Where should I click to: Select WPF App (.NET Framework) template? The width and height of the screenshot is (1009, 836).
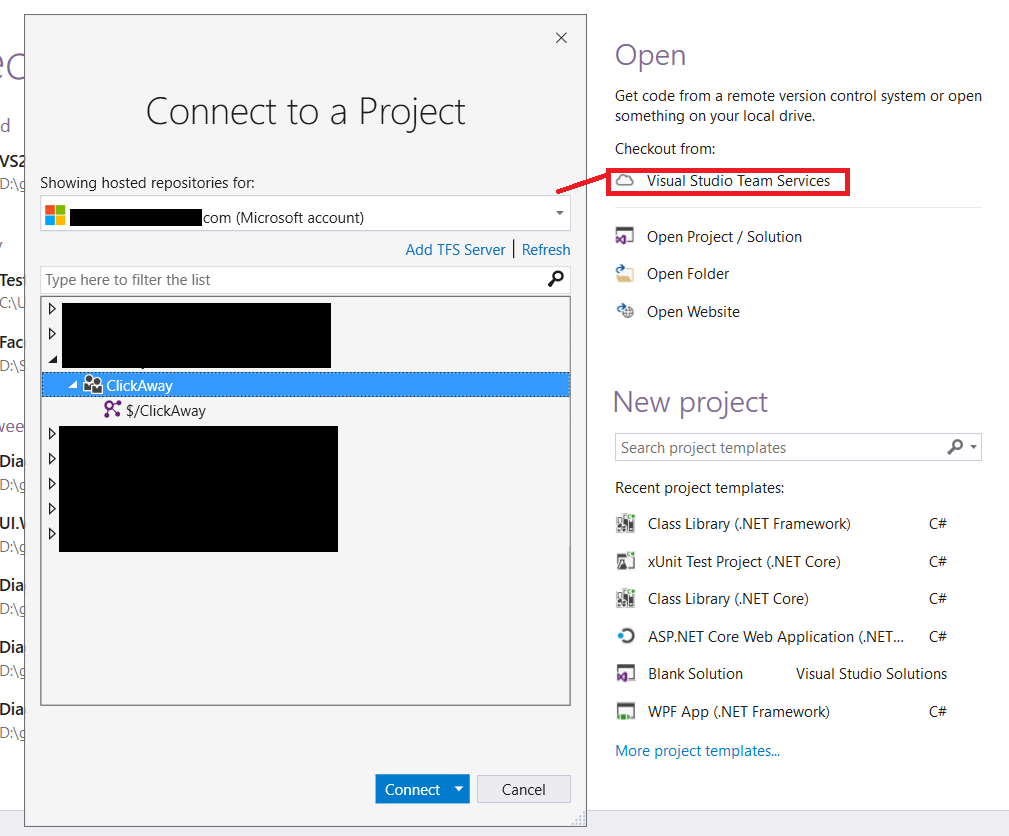pyautogui.click(x=739, y=712)
